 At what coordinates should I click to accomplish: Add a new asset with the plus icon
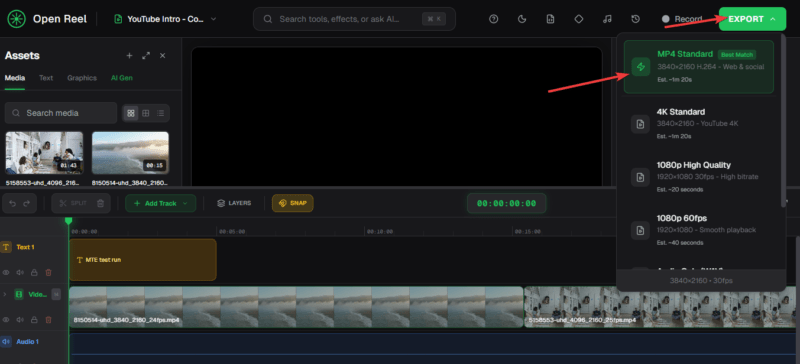tap(130, 56)
